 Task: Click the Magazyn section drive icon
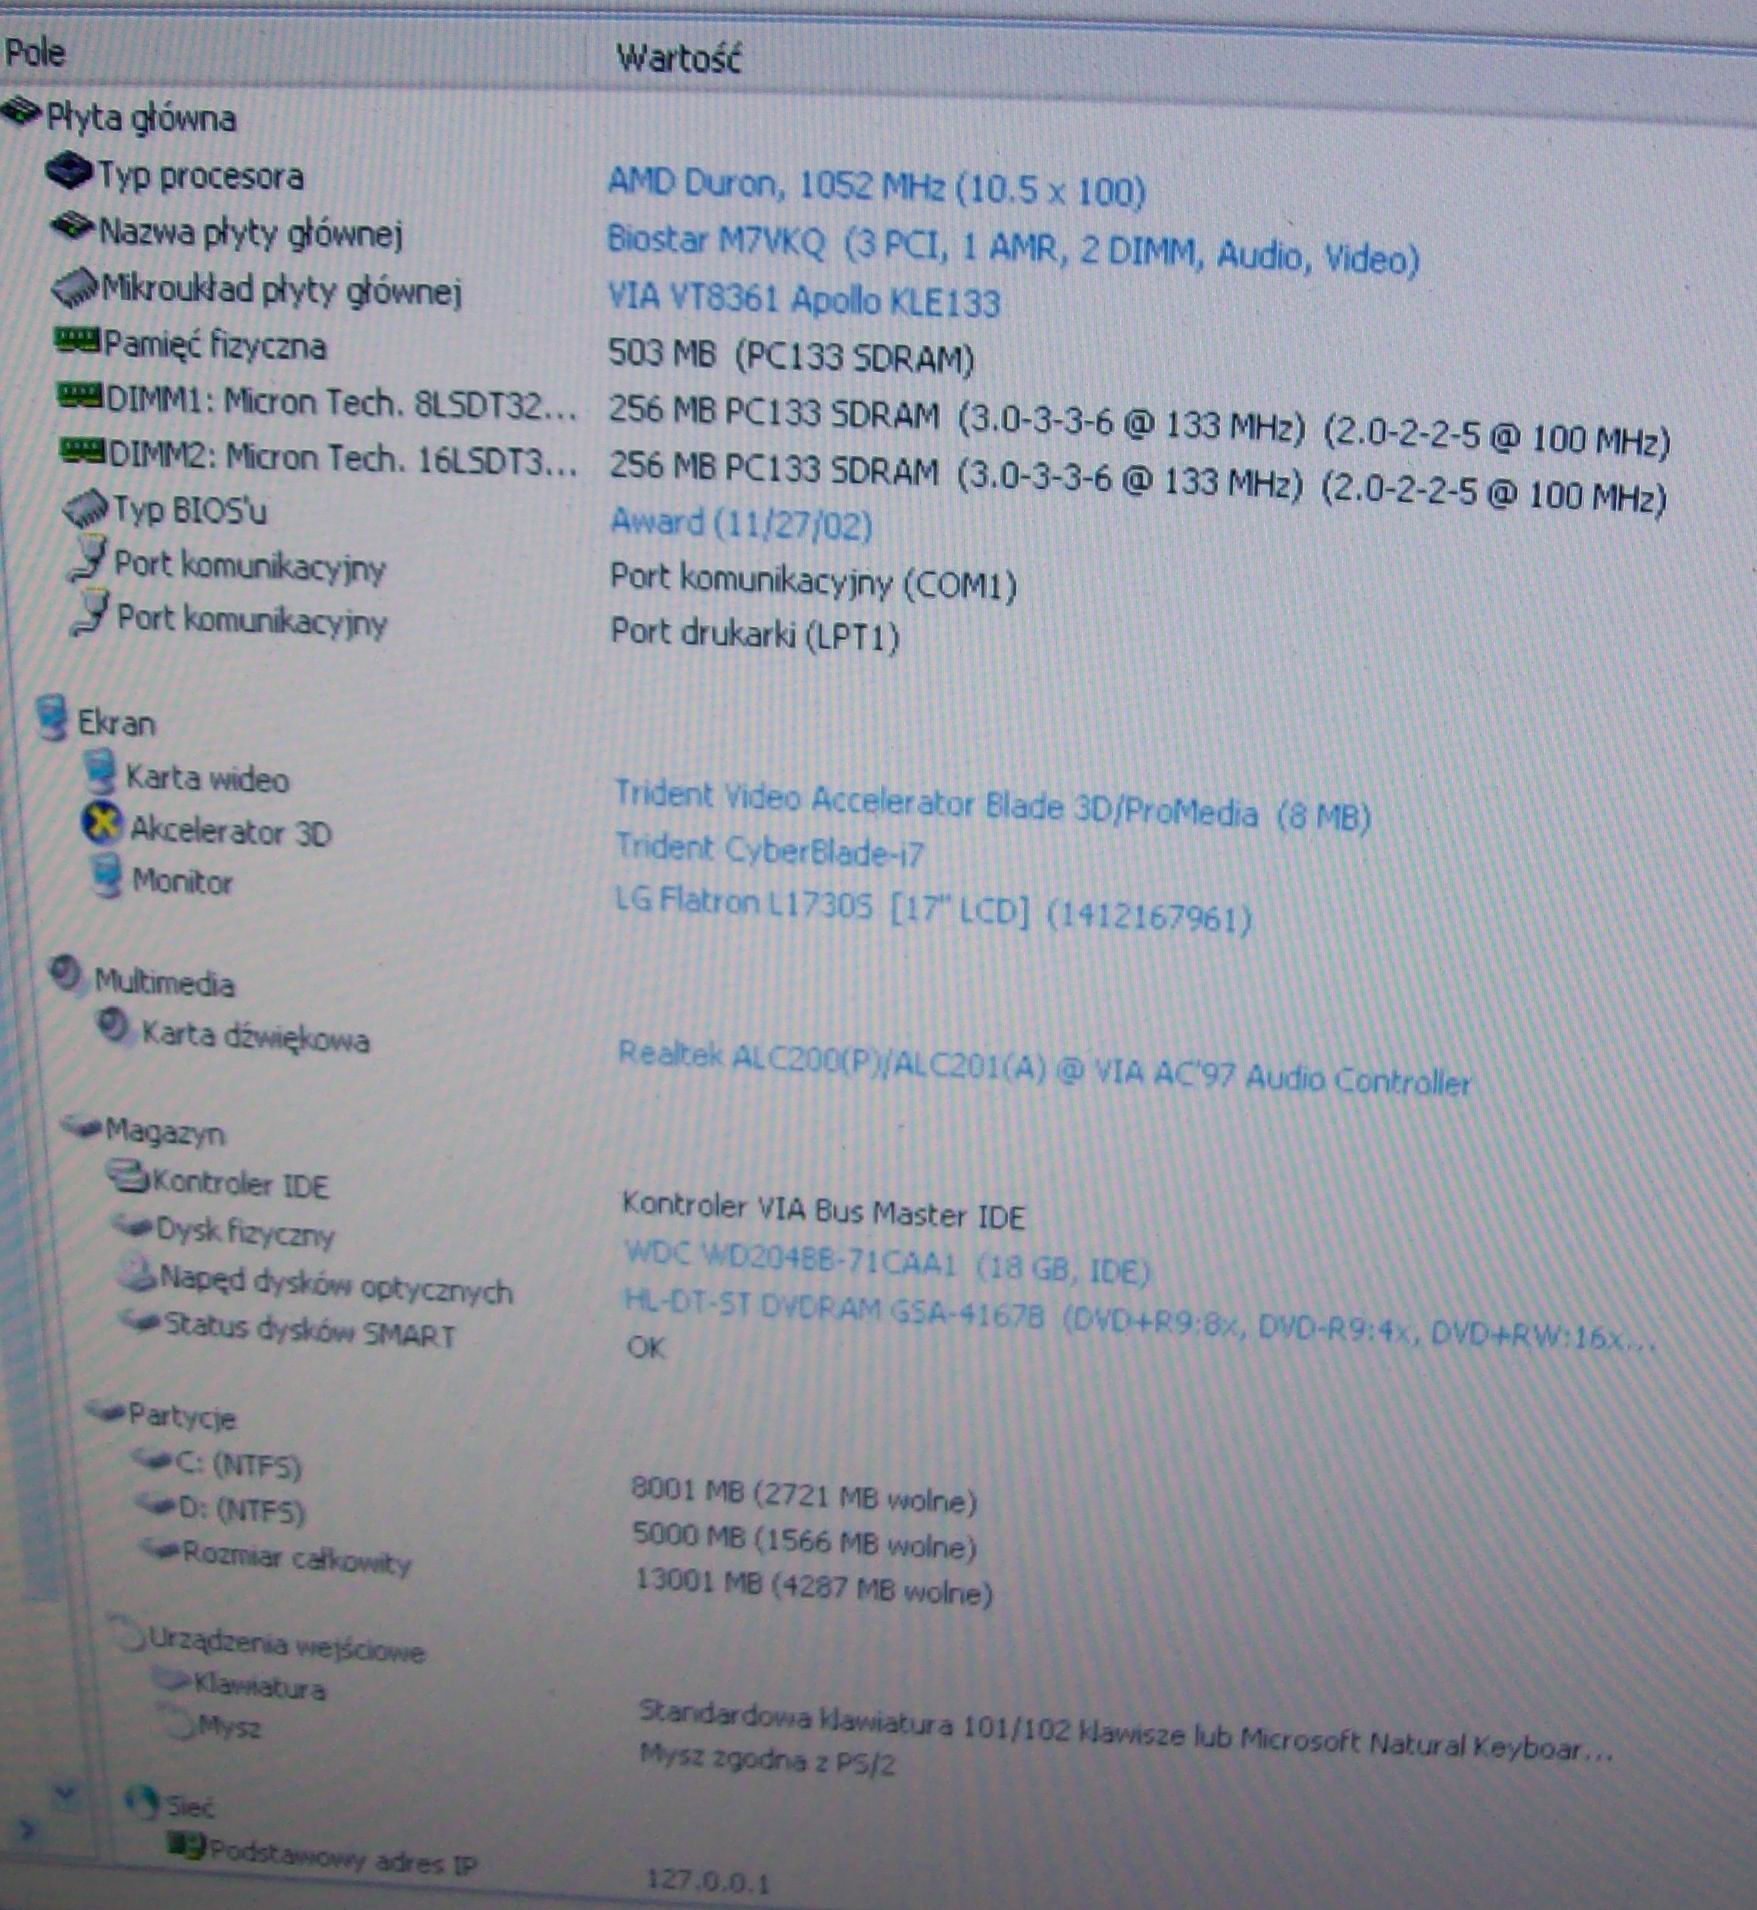82,1127
